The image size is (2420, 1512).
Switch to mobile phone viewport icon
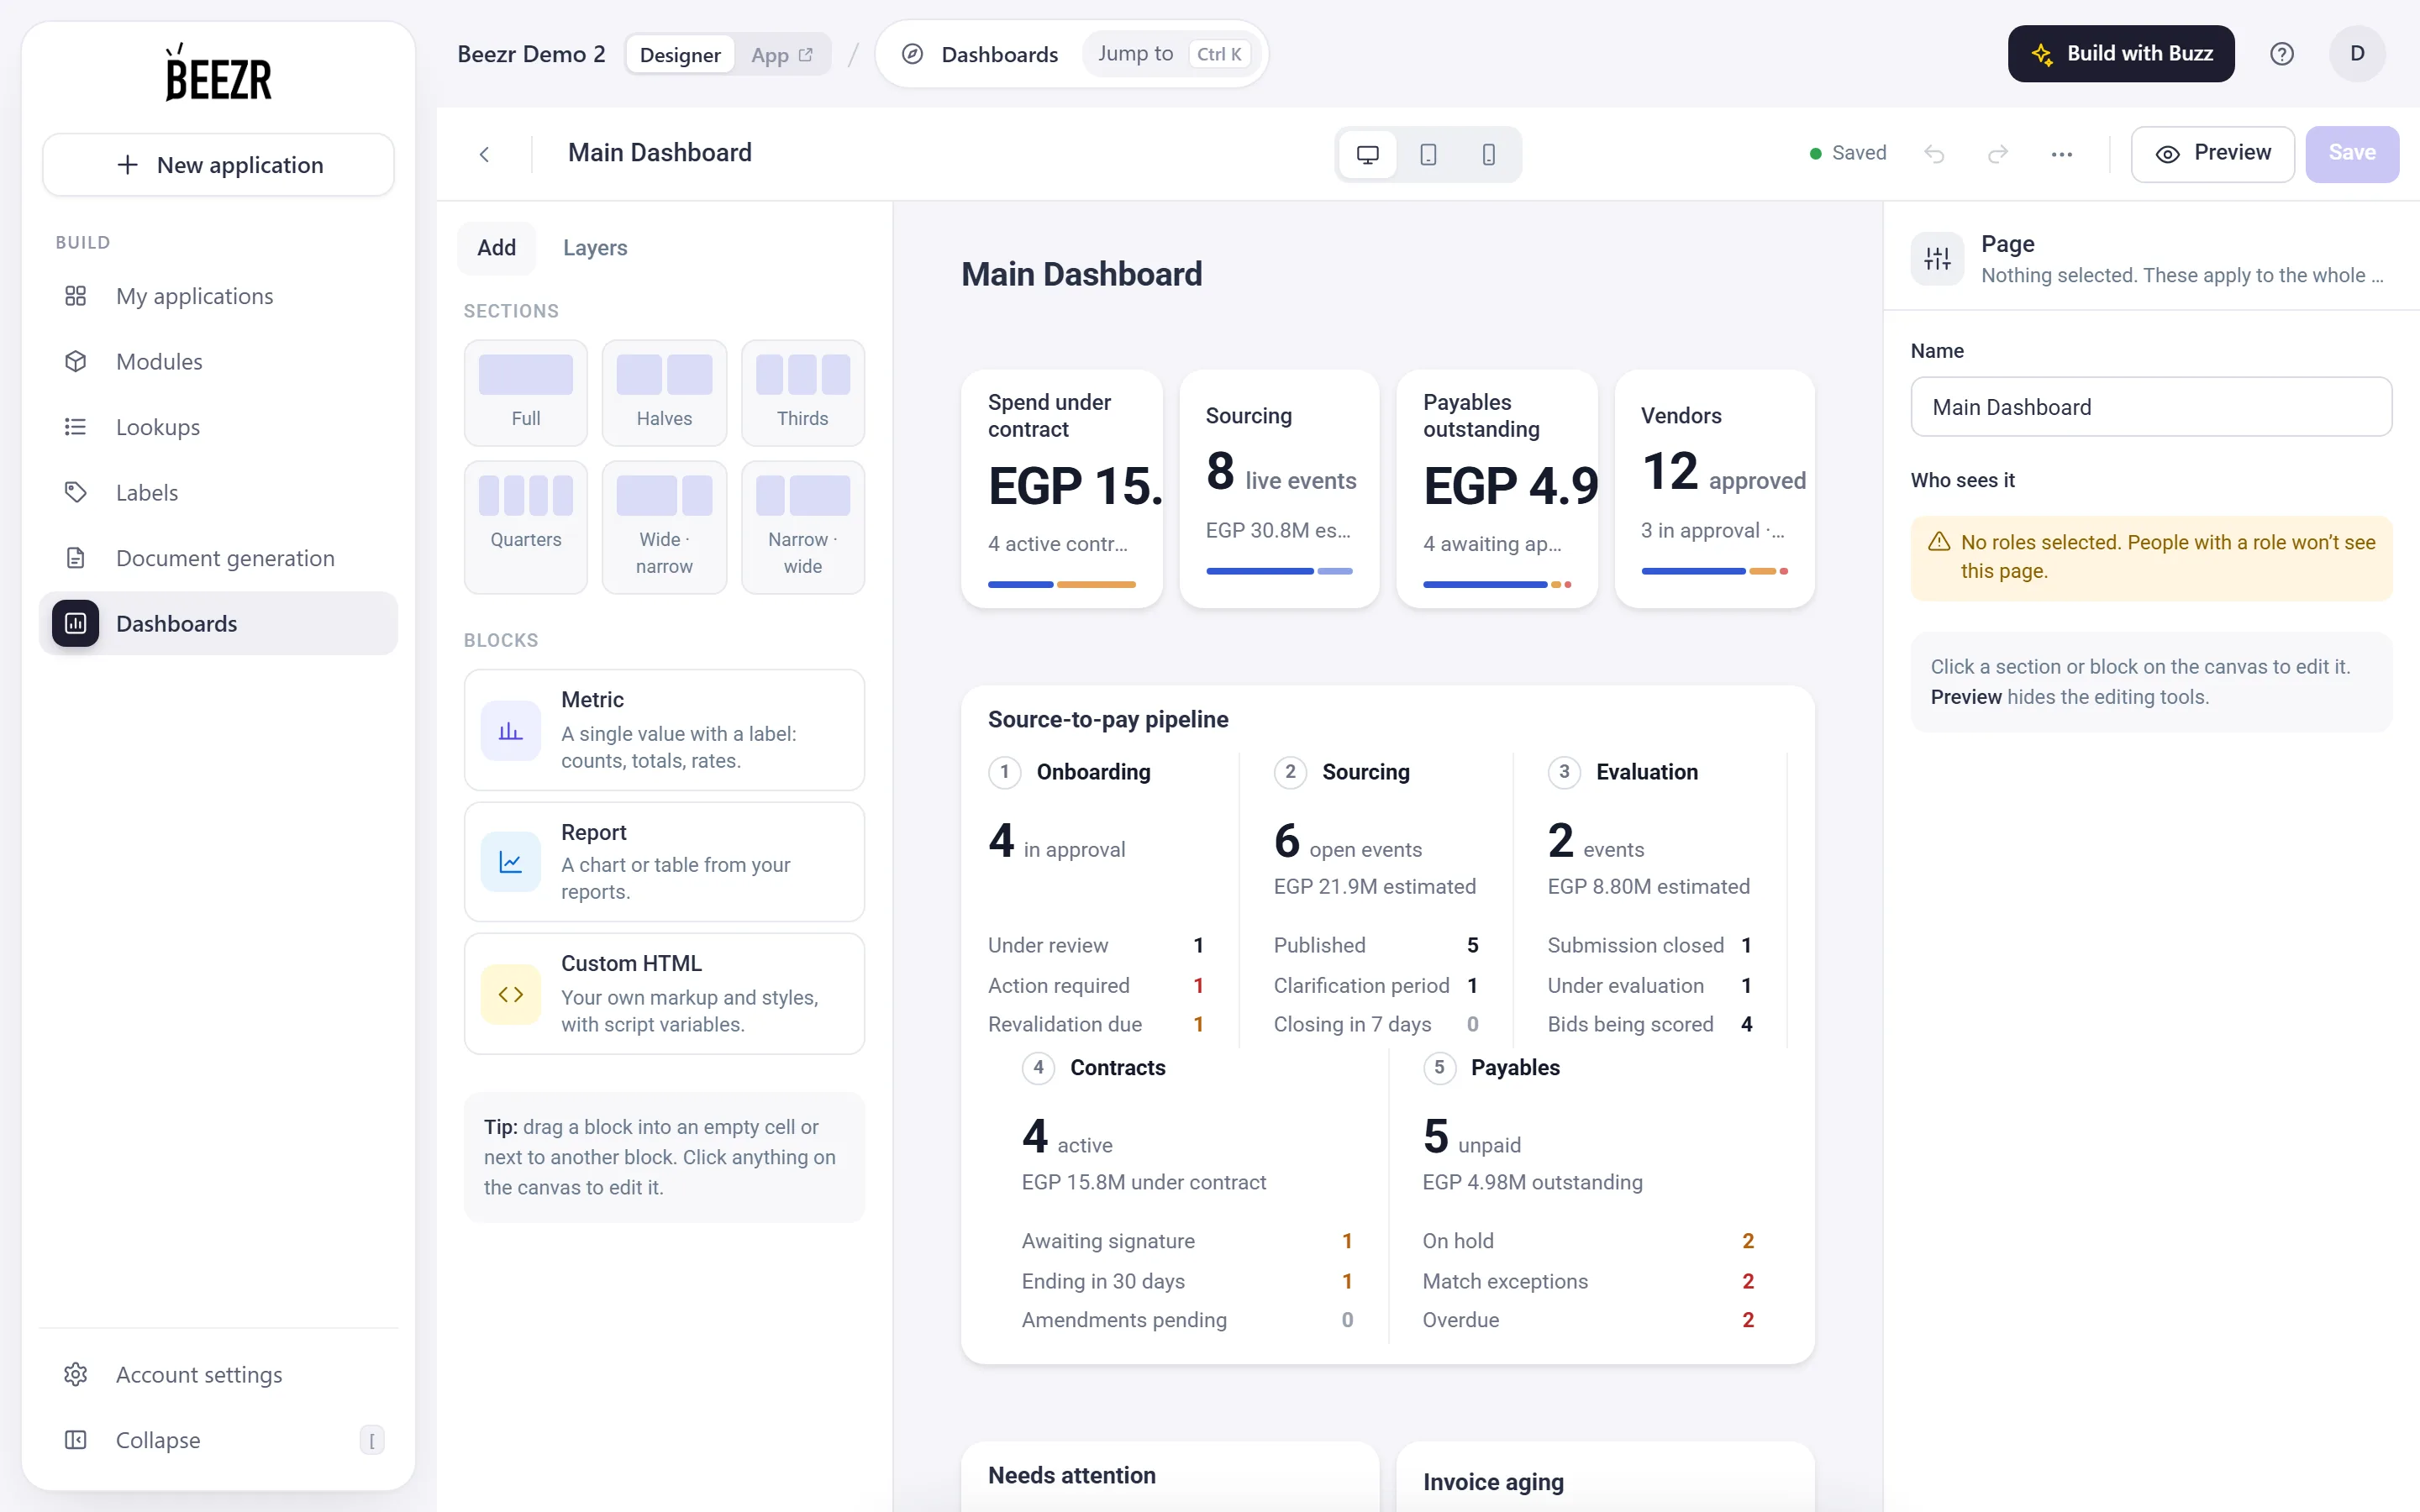click(1488, 154)
